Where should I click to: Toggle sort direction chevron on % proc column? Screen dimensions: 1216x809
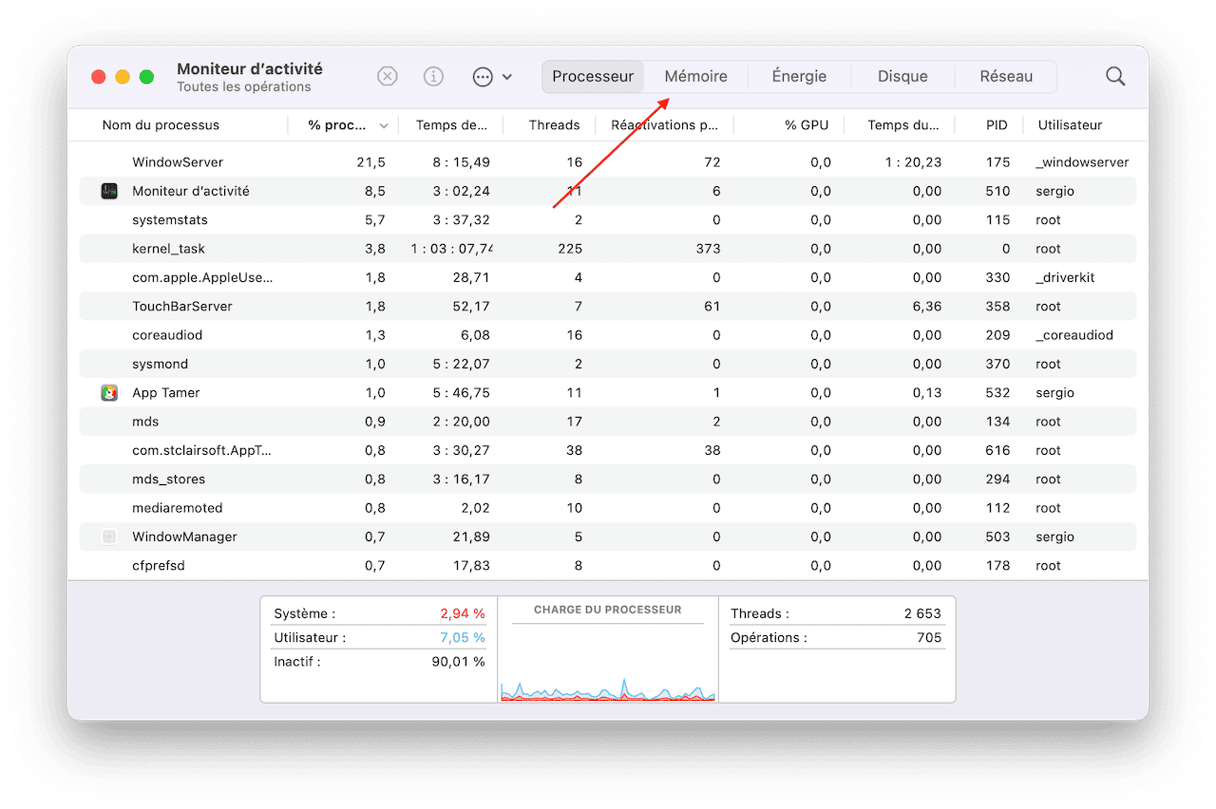(384, 126)
